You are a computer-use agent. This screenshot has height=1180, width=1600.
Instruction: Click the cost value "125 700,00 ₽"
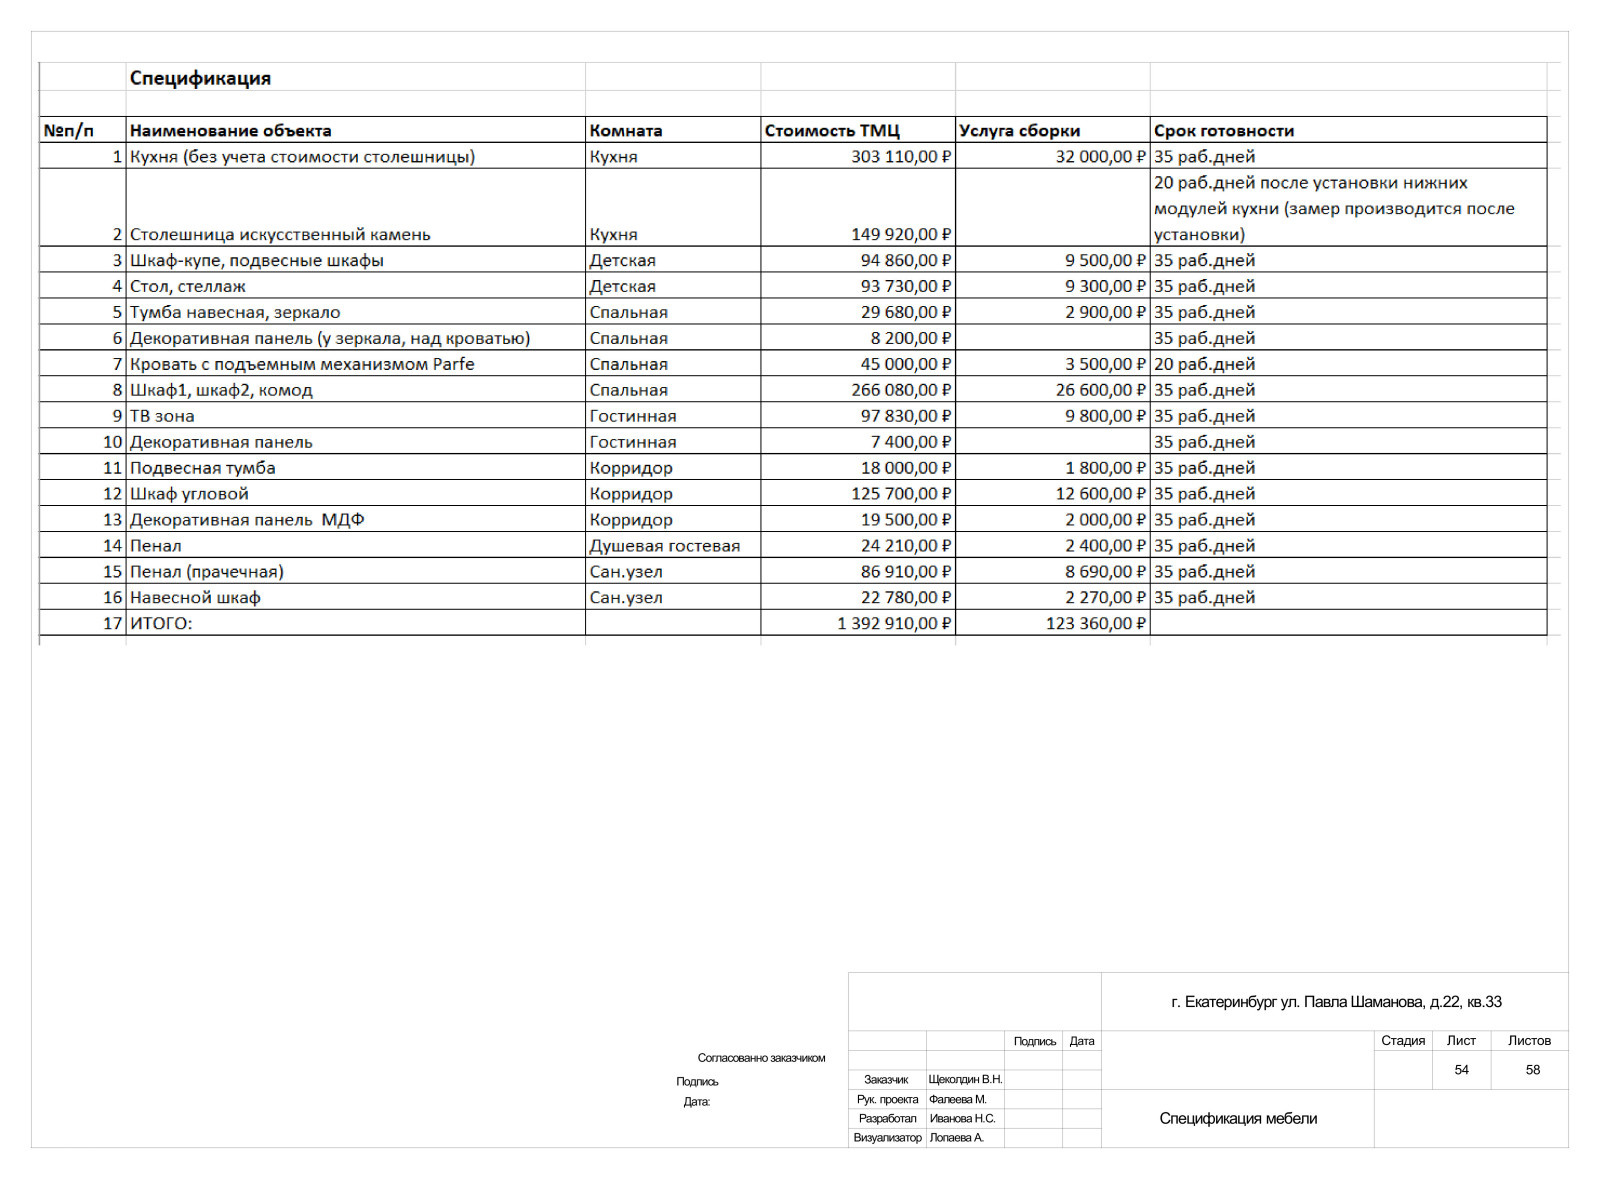[x=901, y=494]
